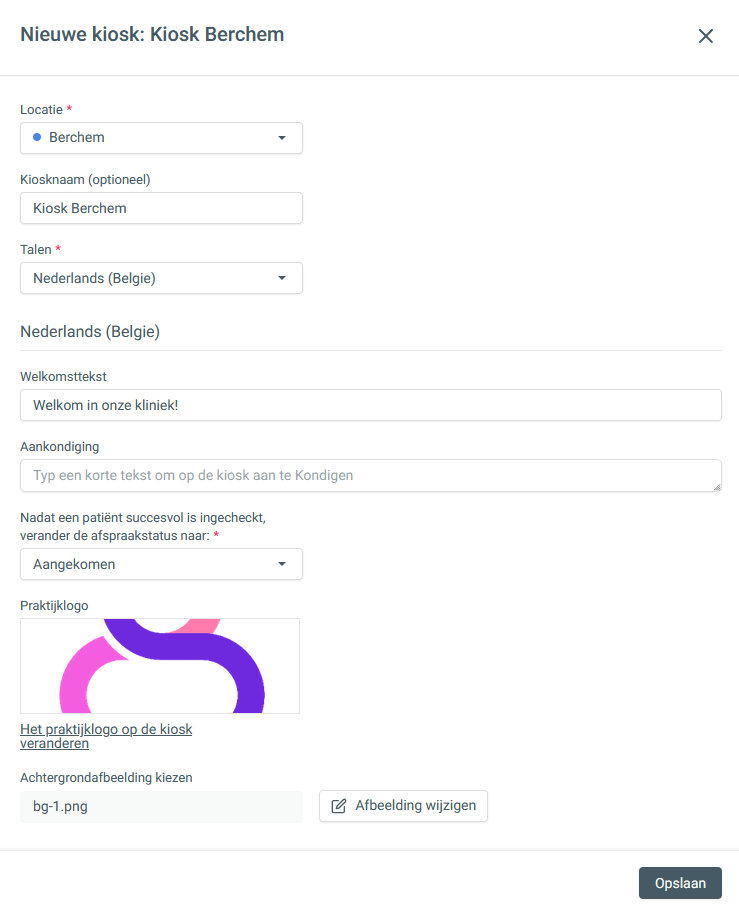Click the Afbeelding wijzigen button
739x914 pixels.
403,806
